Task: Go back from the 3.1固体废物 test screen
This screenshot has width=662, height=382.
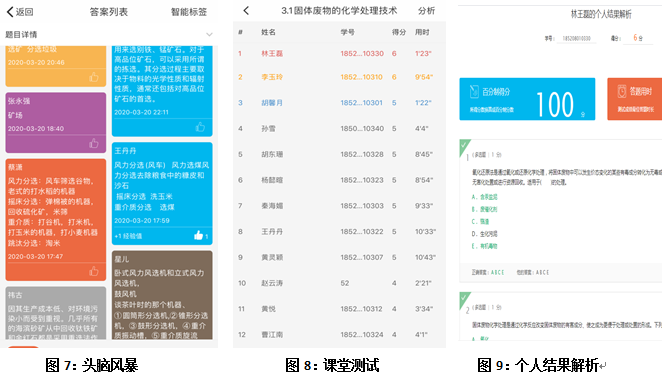Action: tap(246, 11)
